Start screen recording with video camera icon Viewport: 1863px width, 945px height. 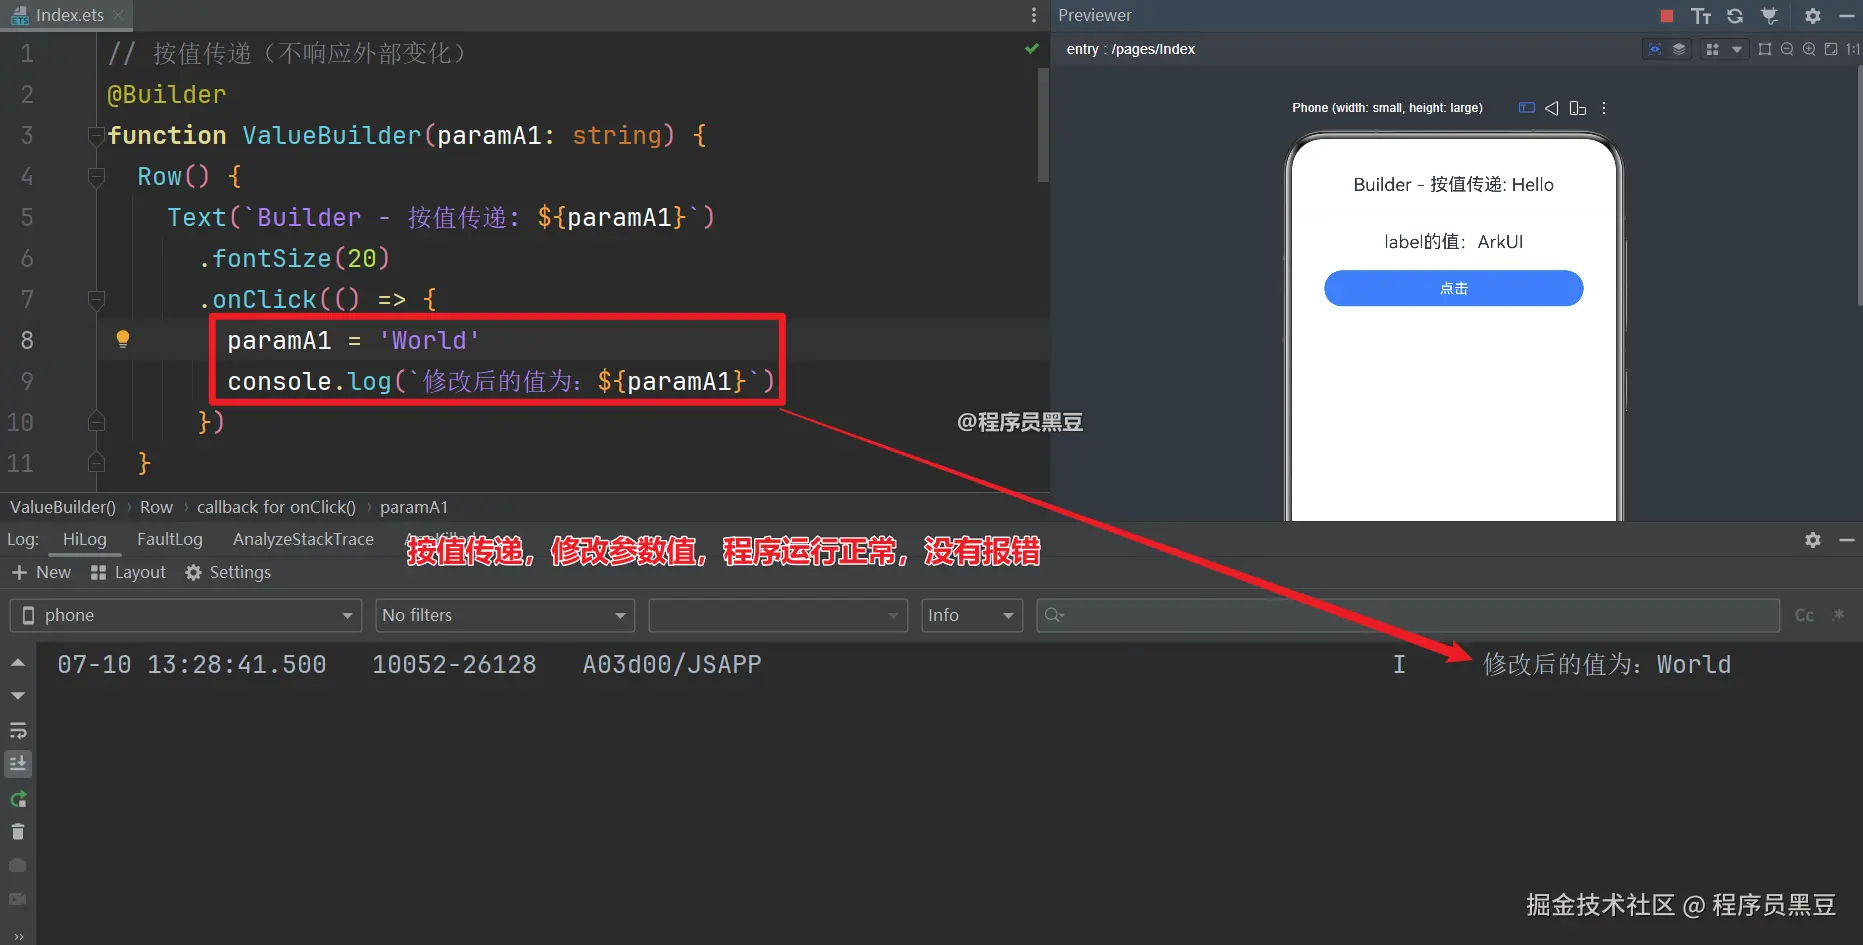pos(18,899)
